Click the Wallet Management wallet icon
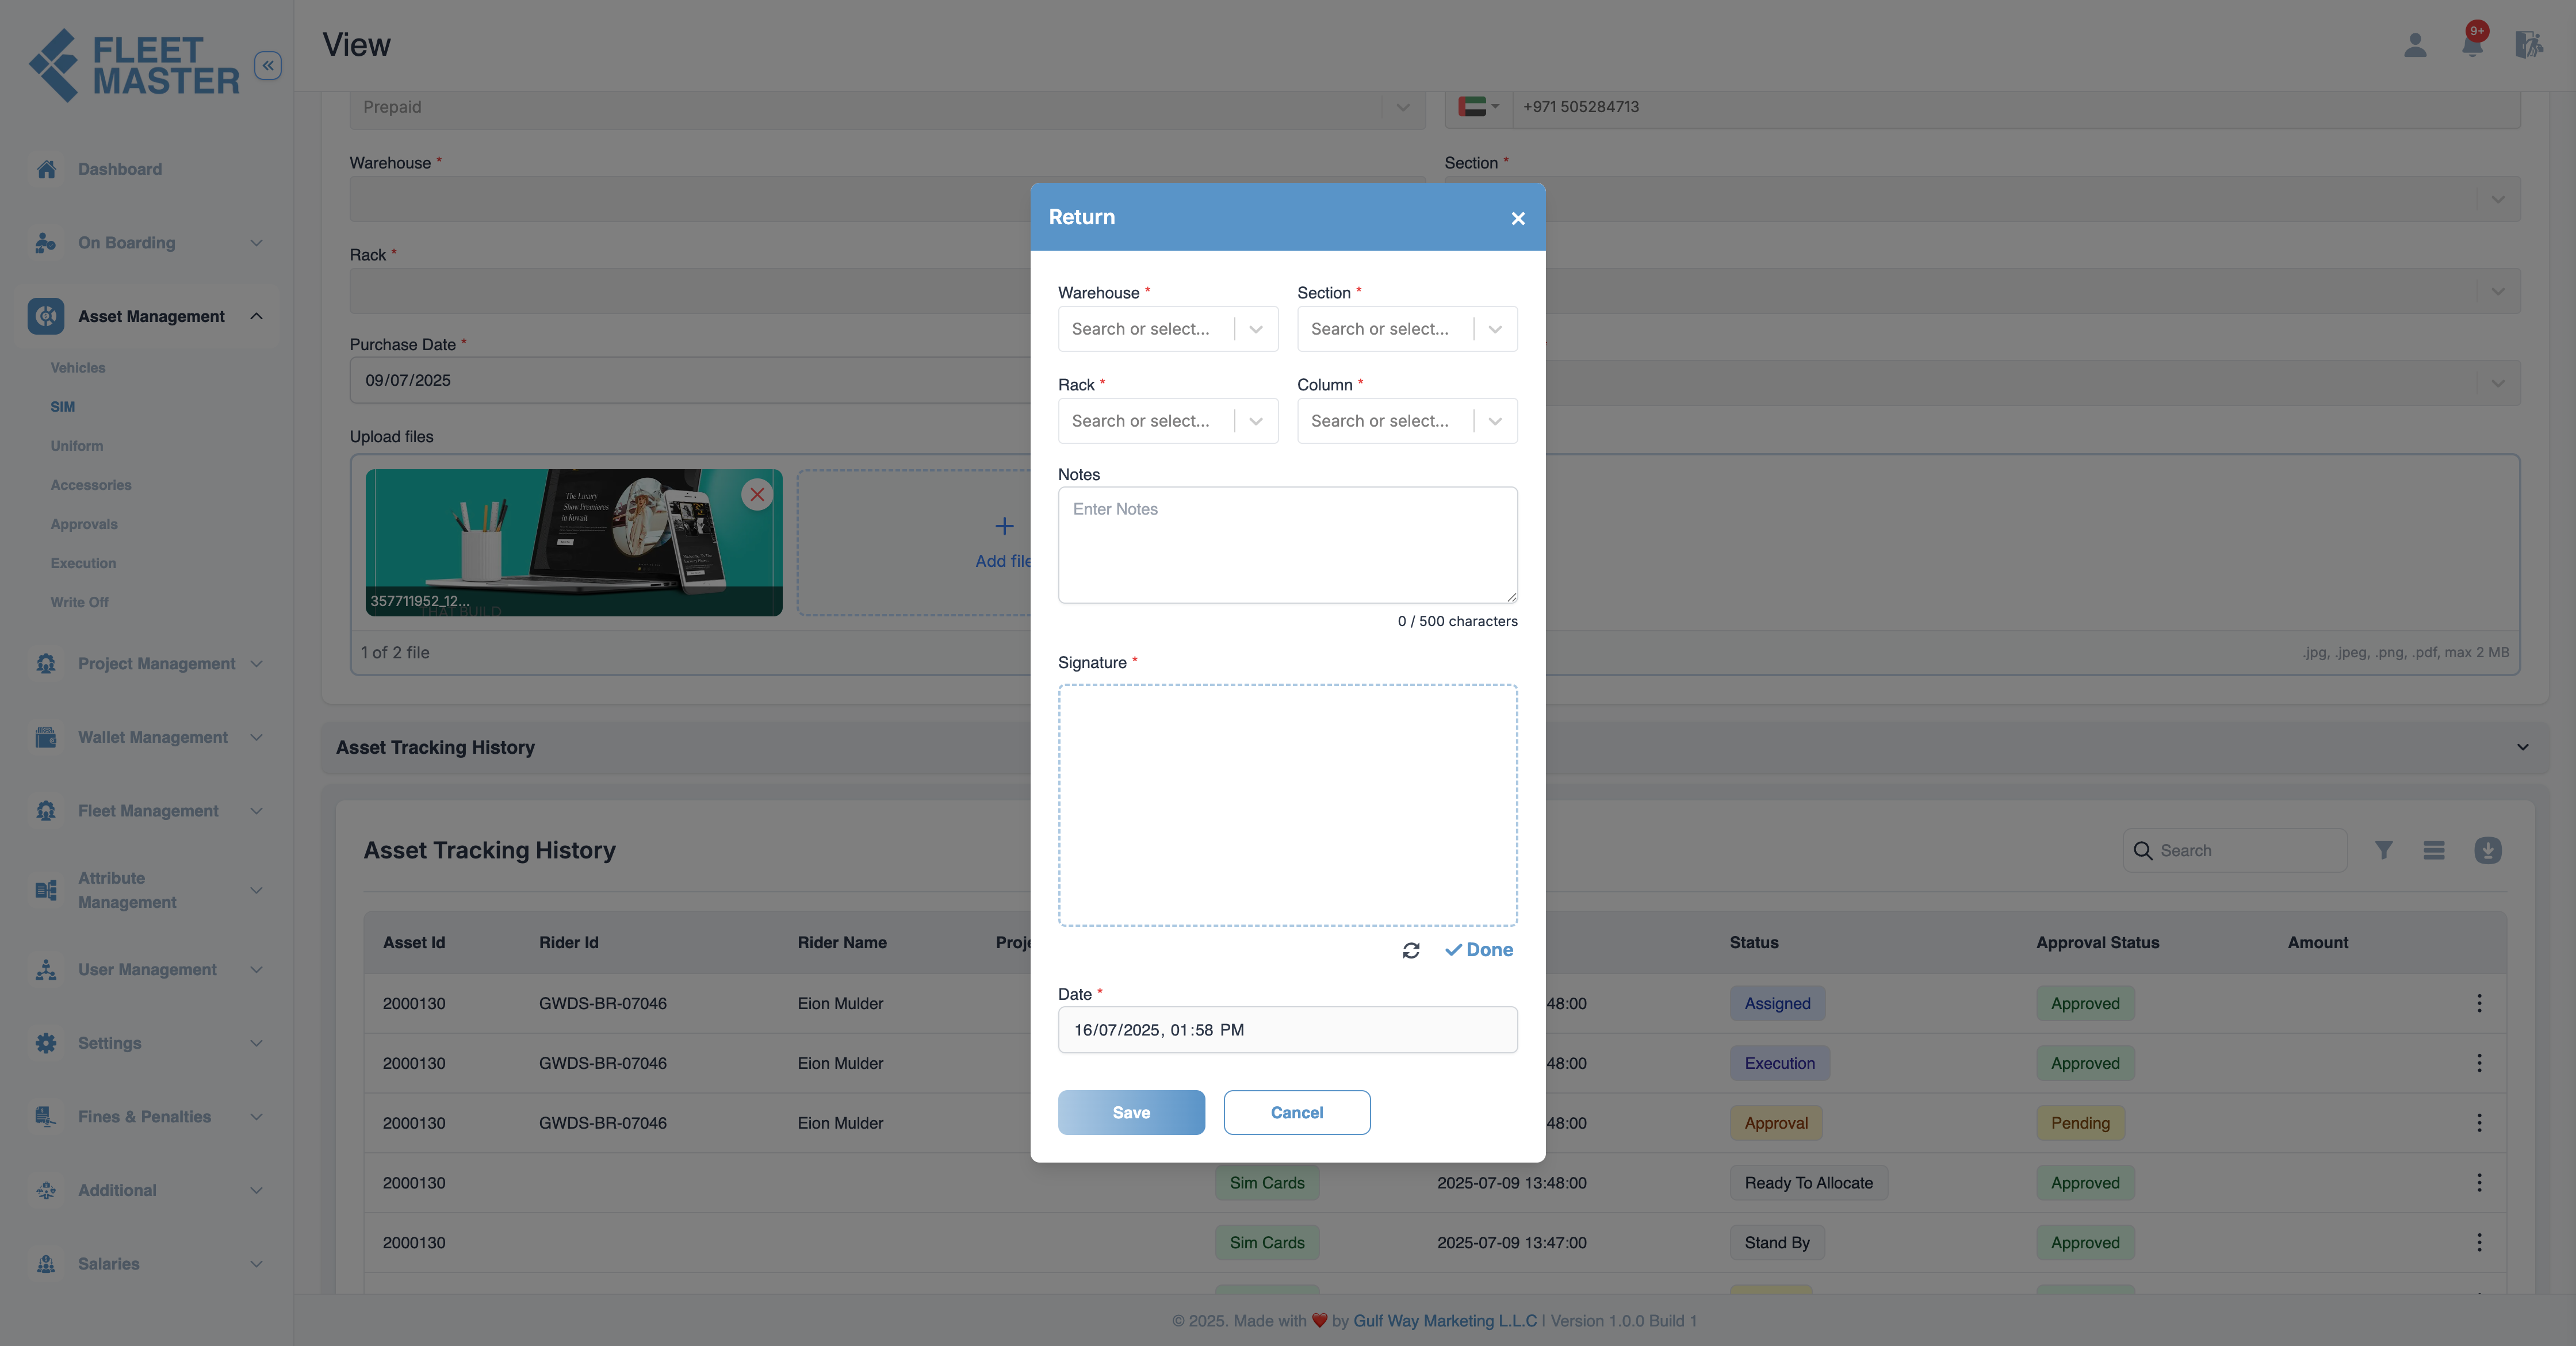 click(x=46, y=737)
